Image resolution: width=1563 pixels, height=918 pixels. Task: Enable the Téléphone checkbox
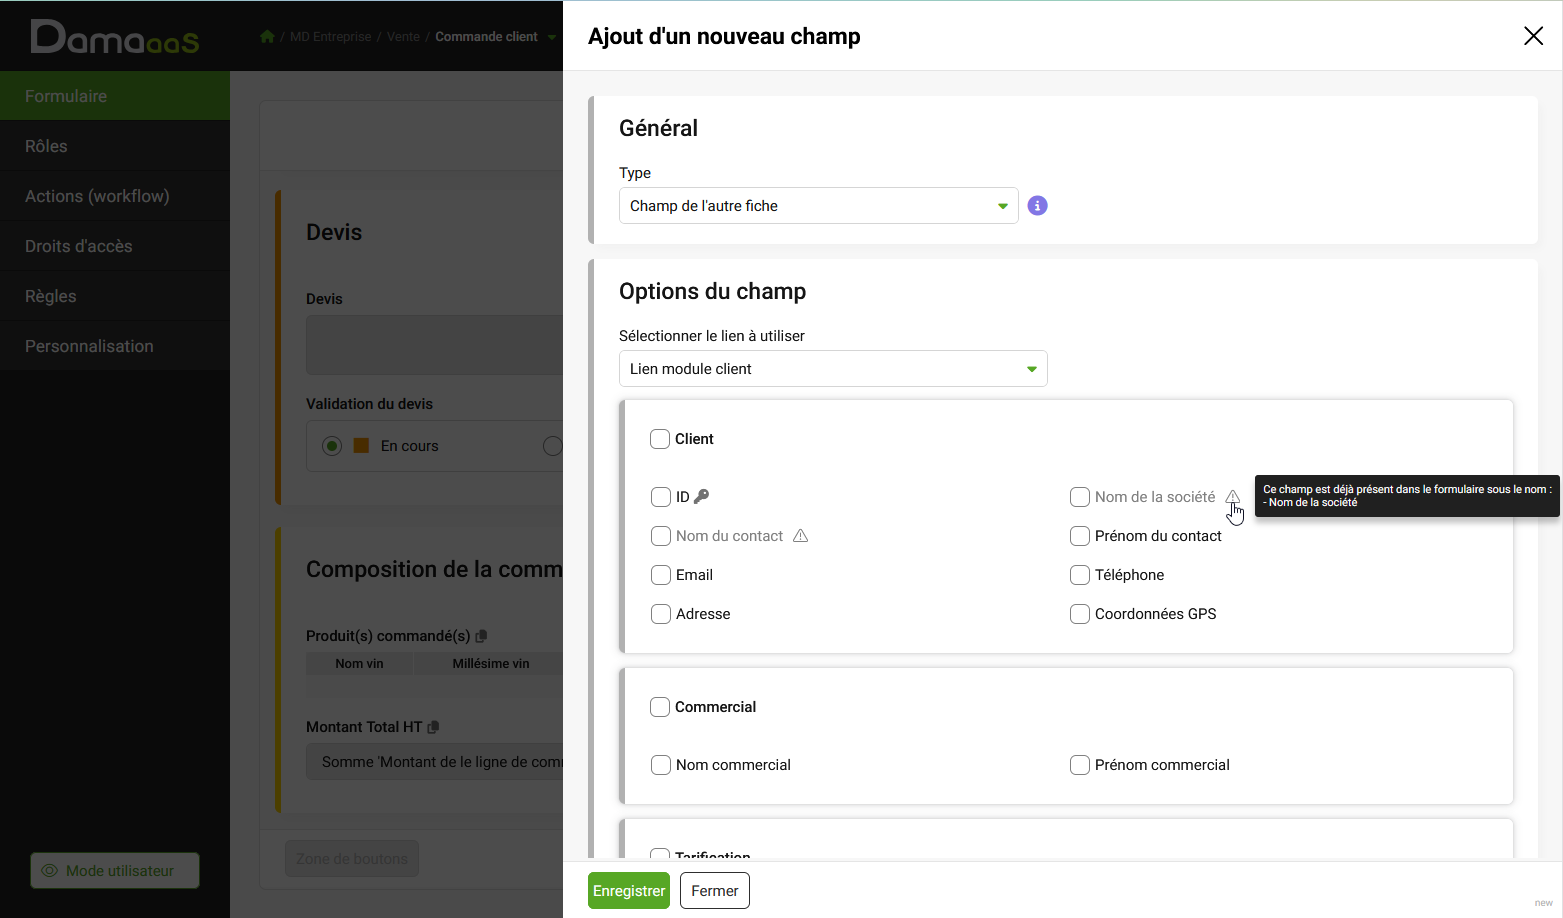(1079, 575)
